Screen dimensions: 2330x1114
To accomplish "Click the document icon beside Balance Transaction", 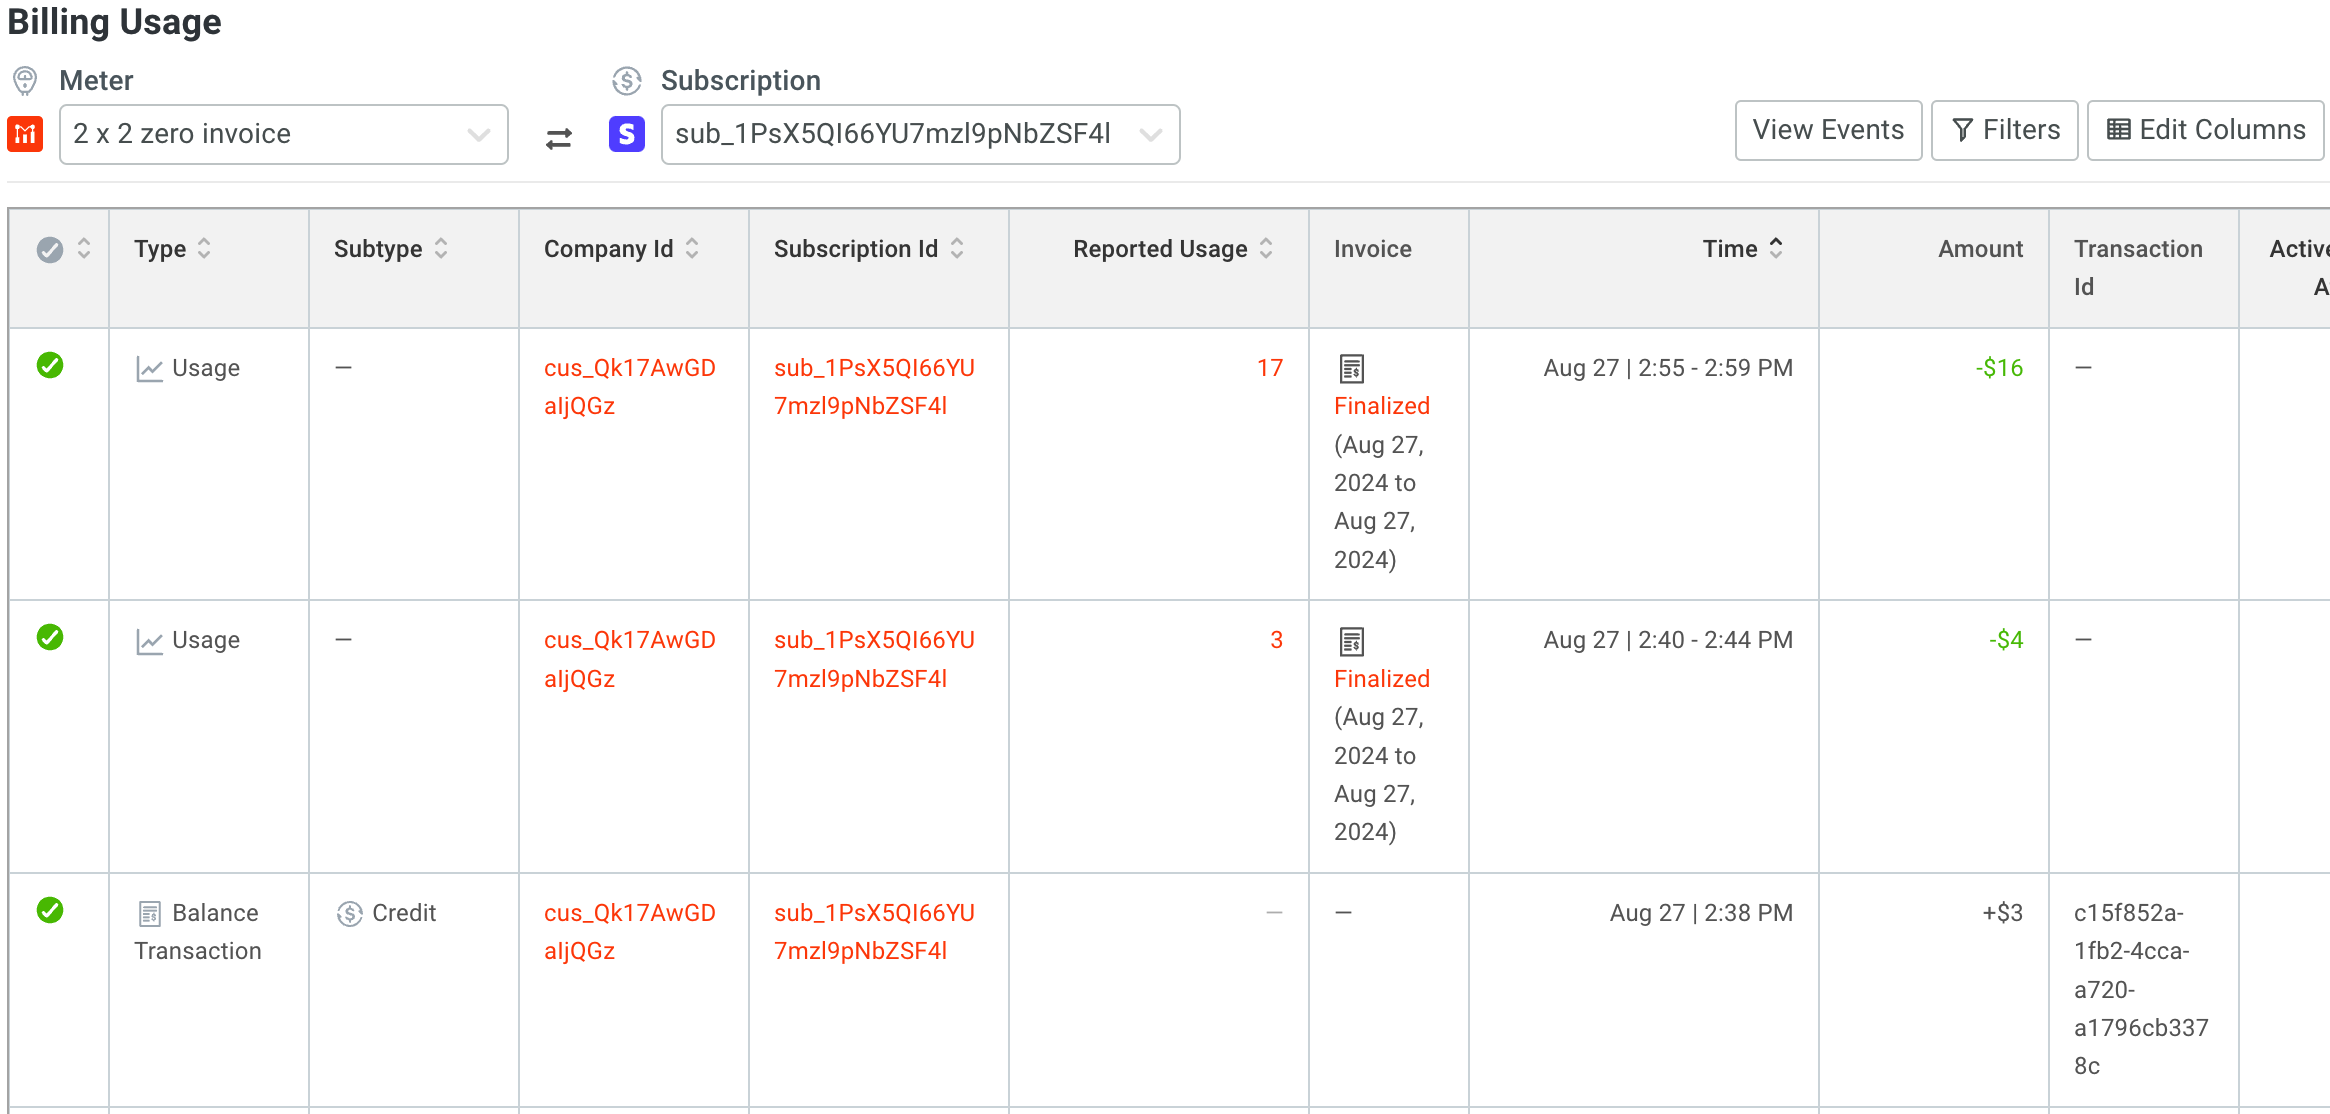I will (x=148, y=912).
